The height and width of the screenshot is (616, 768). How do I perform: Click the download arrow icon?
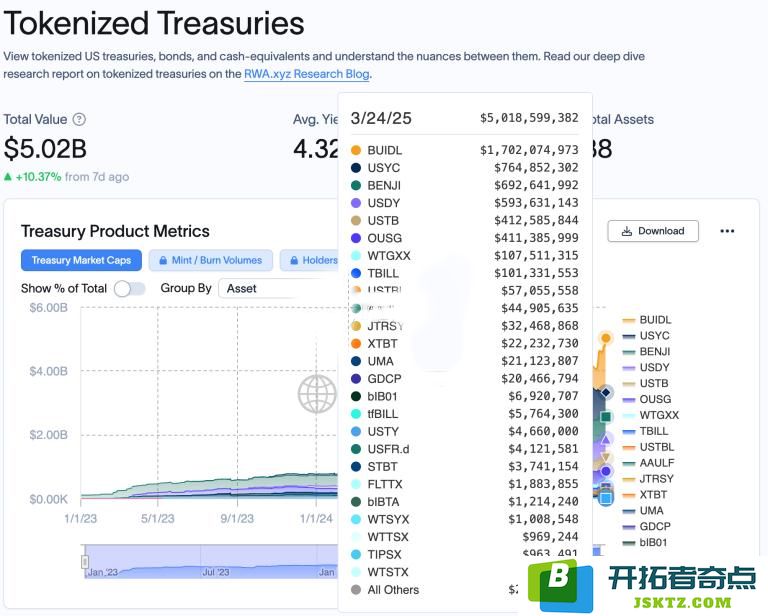(626, 231)
